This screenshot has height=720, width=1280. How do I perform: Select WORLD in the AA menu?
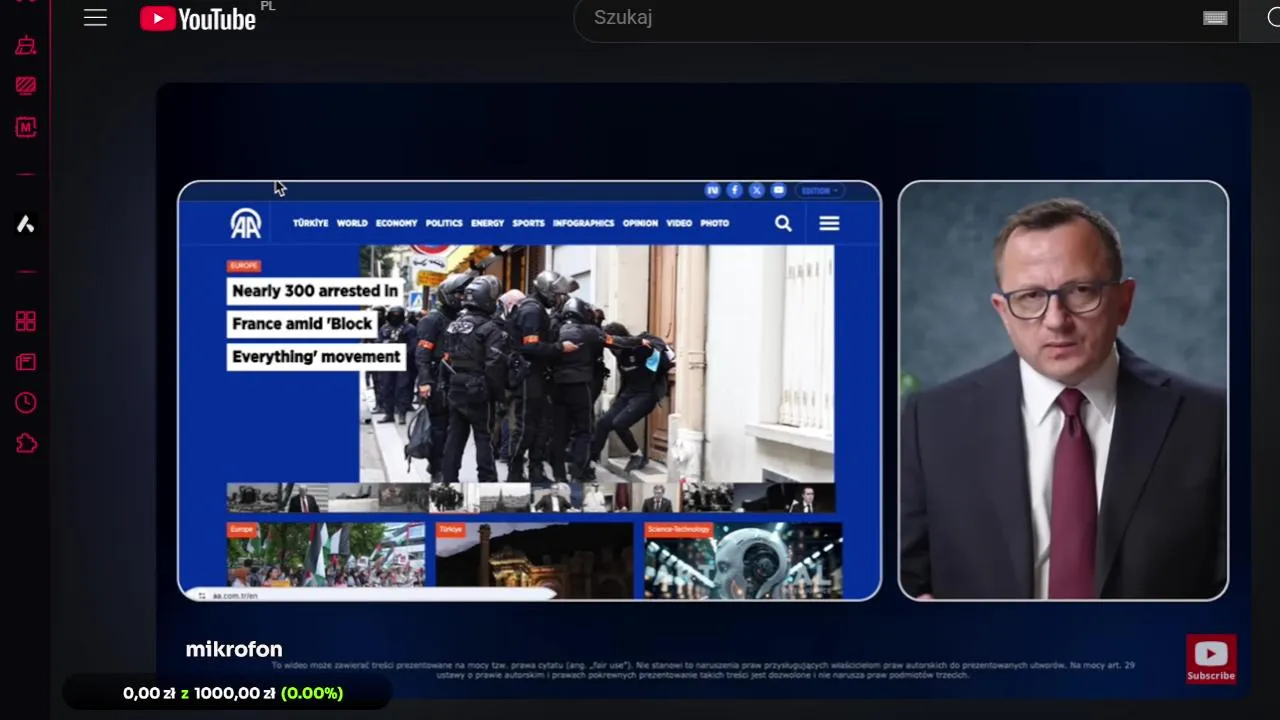coord(352,223)
